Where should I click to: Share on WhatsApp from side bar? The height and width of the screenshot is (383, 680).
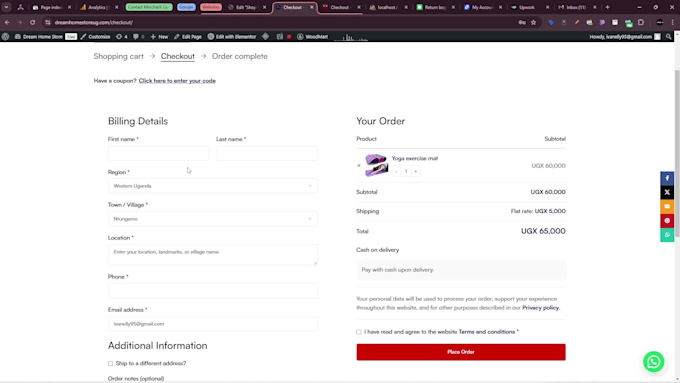[x=667, y=235]
